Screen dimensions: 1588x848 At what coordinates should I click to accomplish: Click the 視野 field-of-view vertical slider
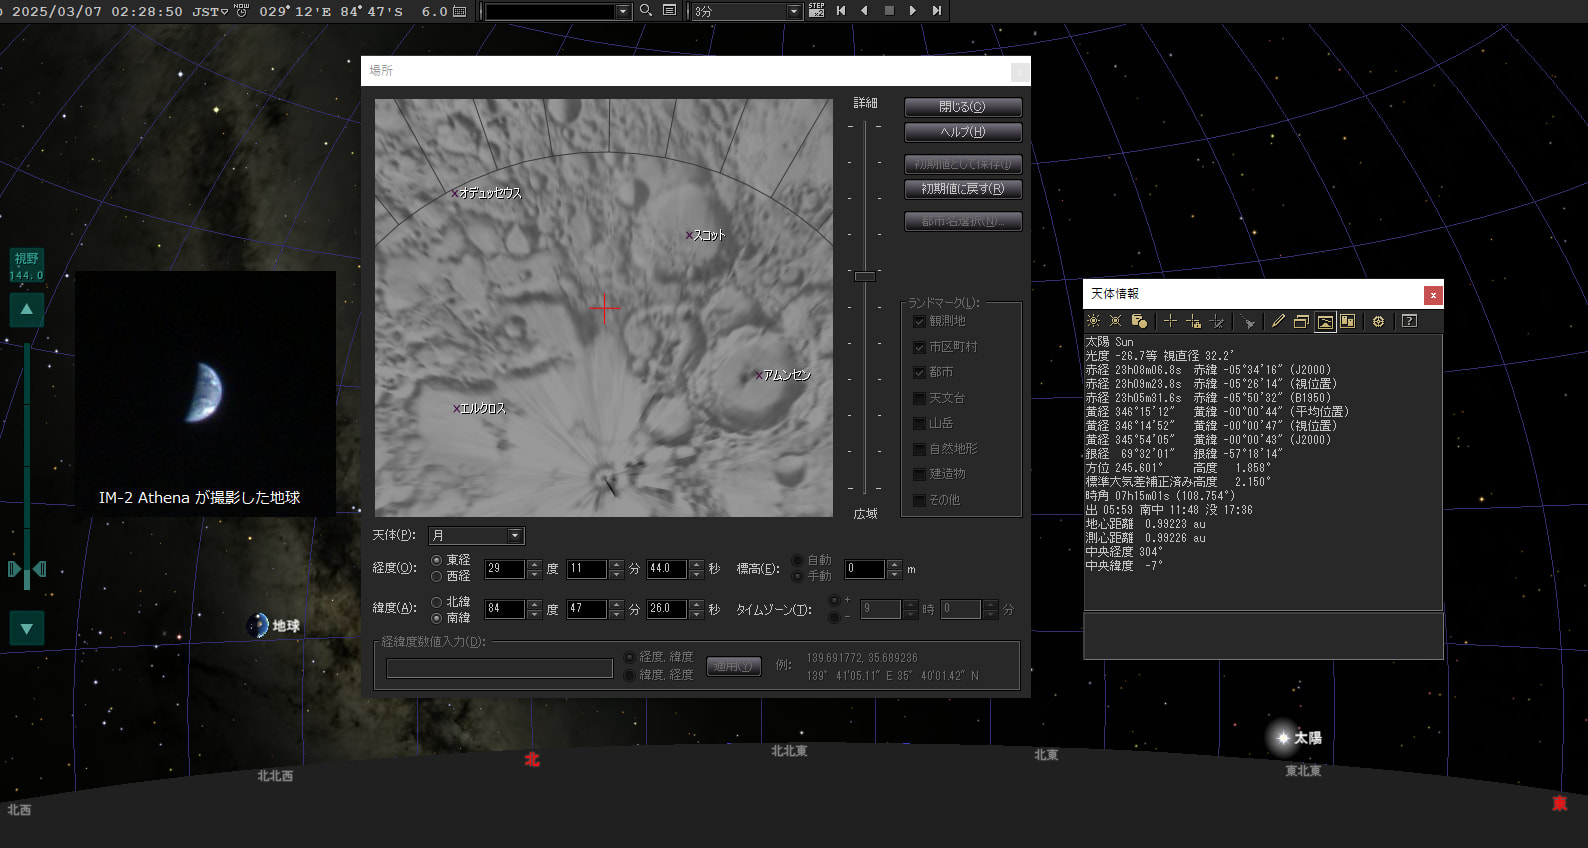[x=27, y=465]
